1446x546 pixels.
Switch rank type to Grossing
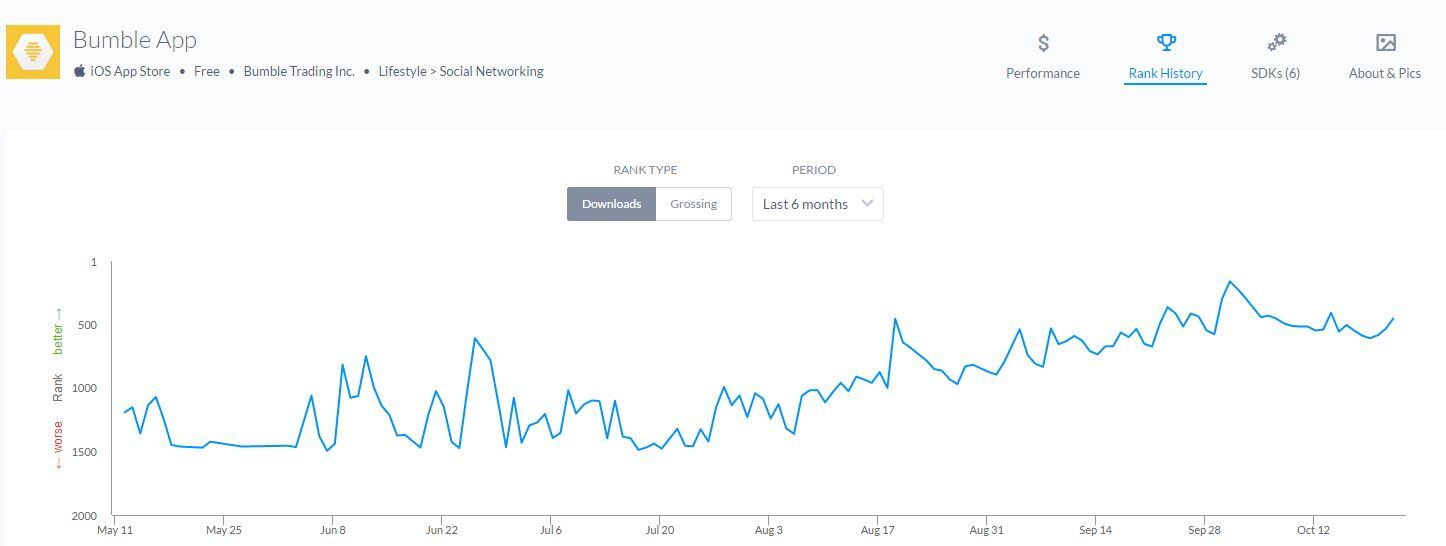(694, 204)
